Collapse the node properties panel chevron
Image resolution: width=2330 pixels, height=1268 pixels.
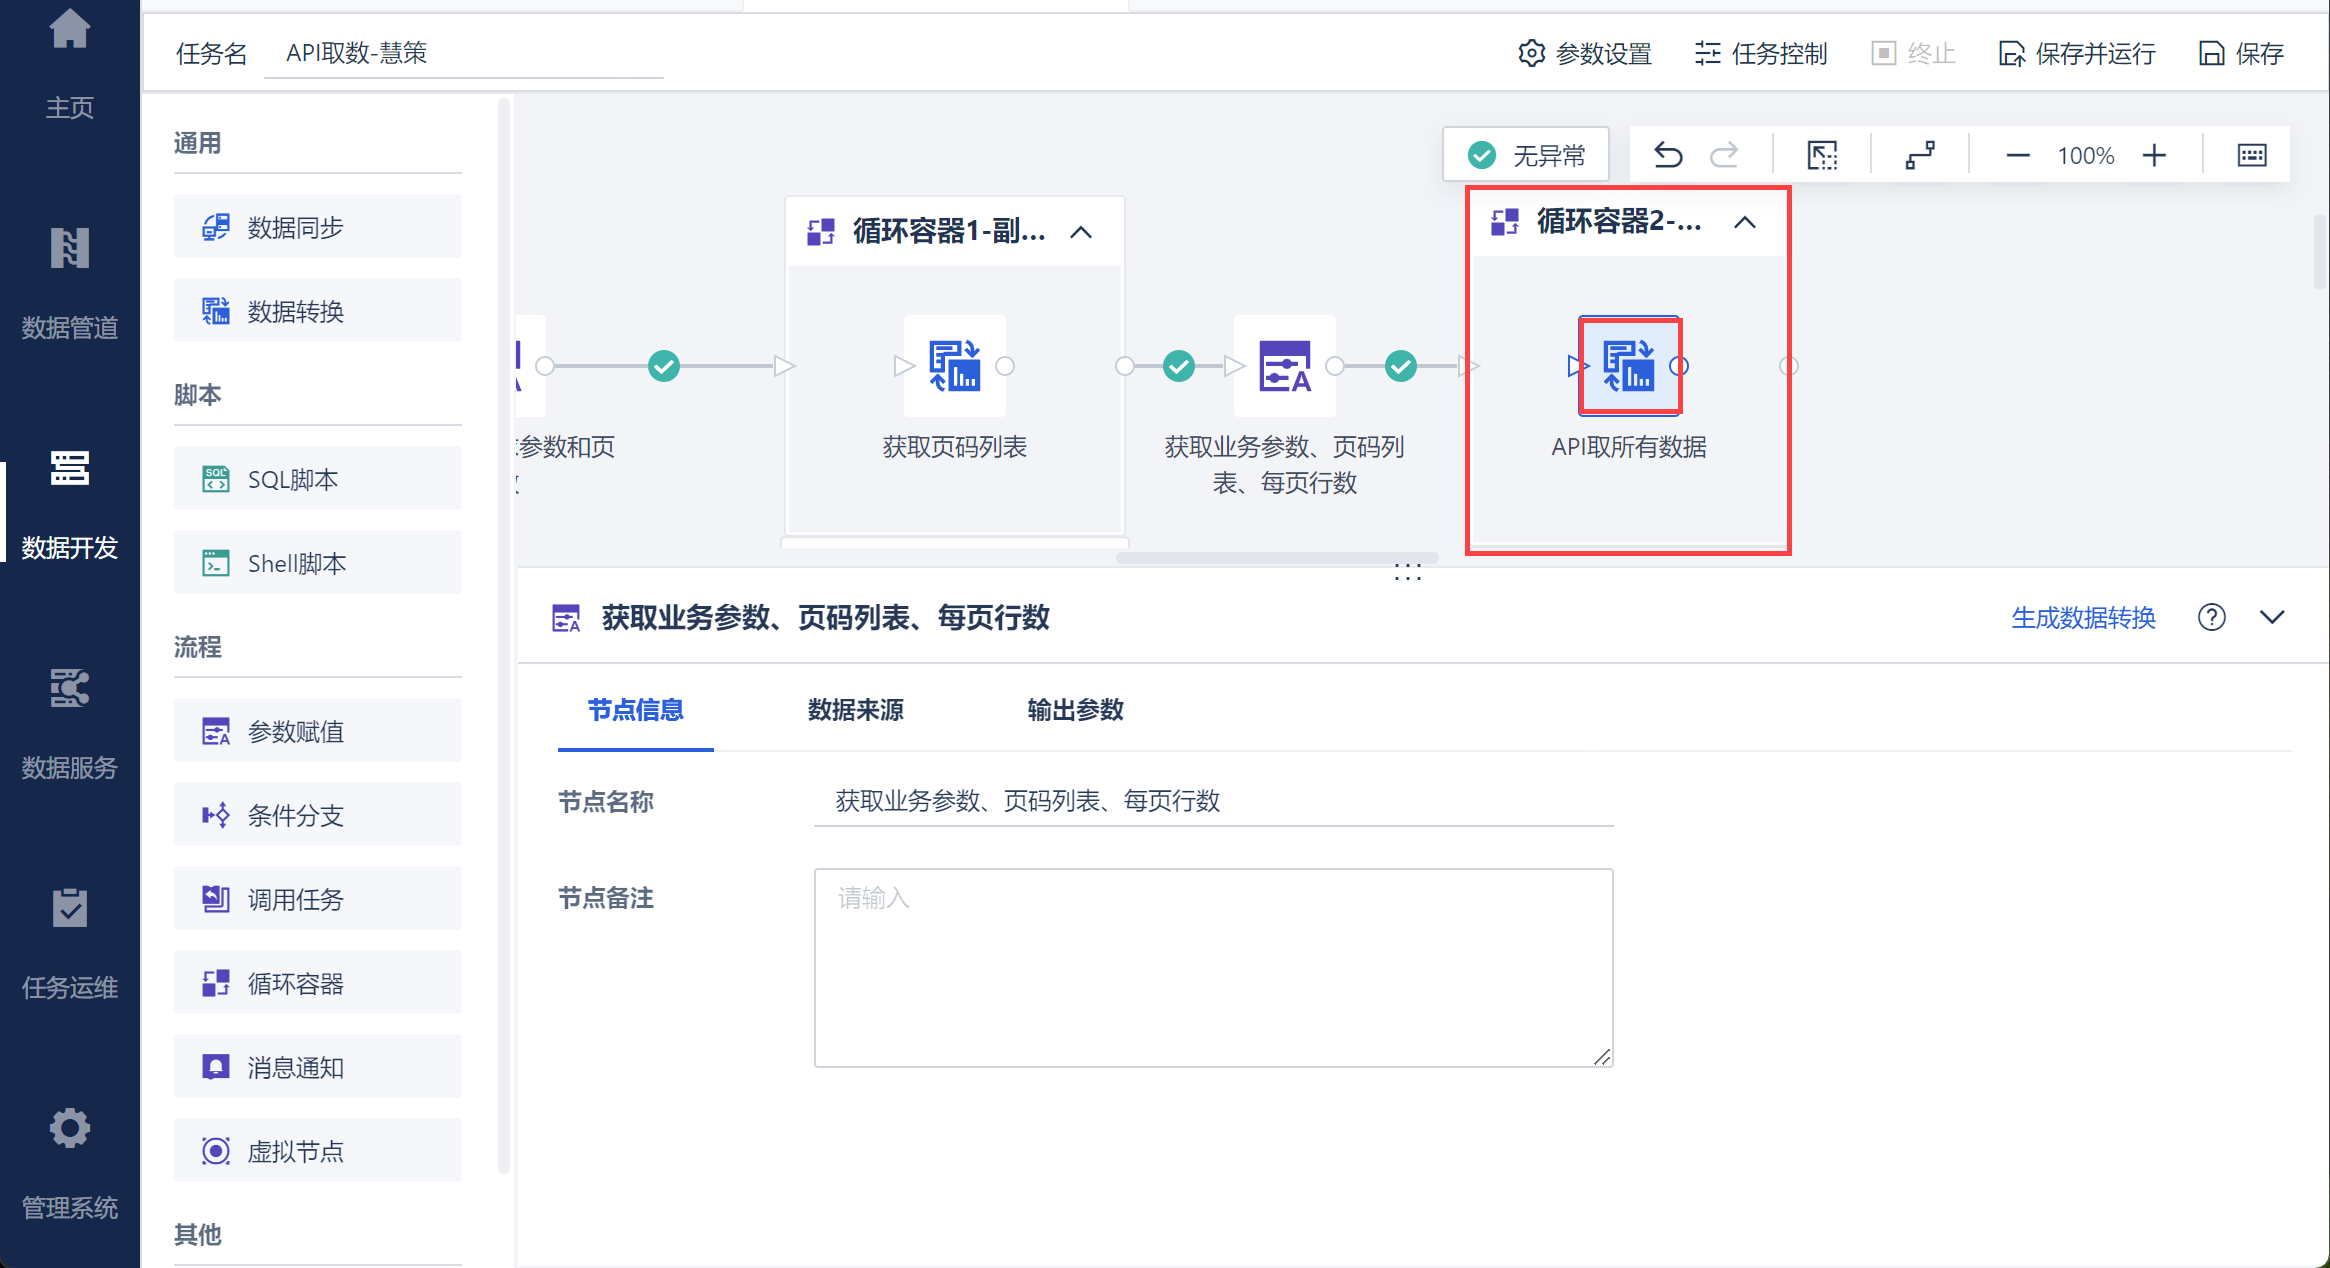coord(2272,617)
